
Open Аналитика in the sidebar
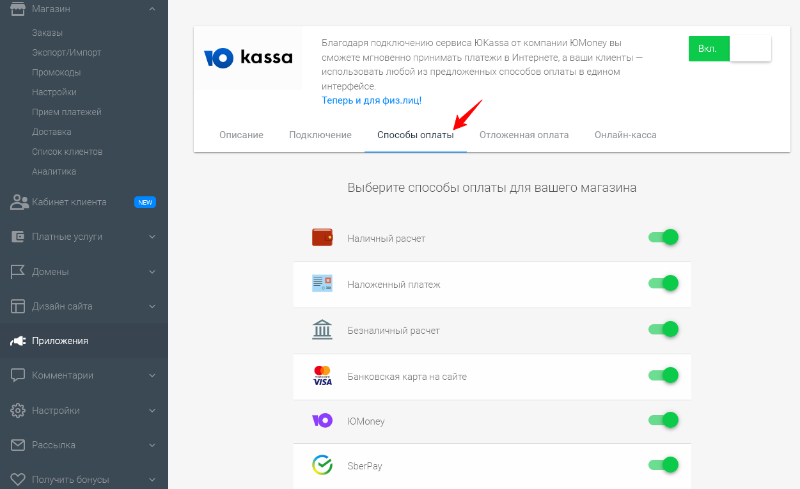pos(54,172)
